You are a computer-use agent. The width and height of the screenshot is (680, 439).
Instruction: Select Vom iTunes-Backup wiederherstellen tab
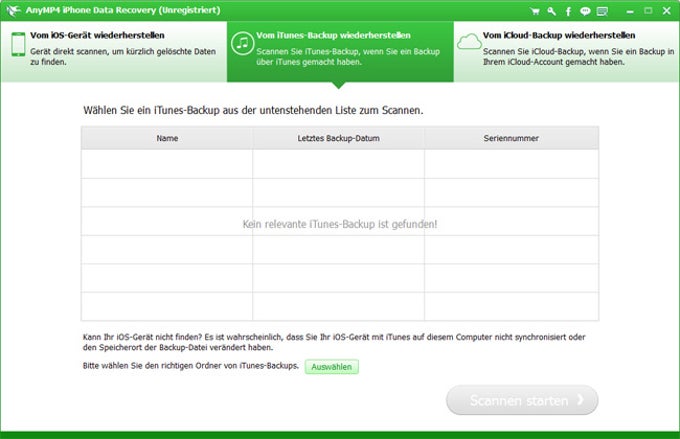point(340,52)
